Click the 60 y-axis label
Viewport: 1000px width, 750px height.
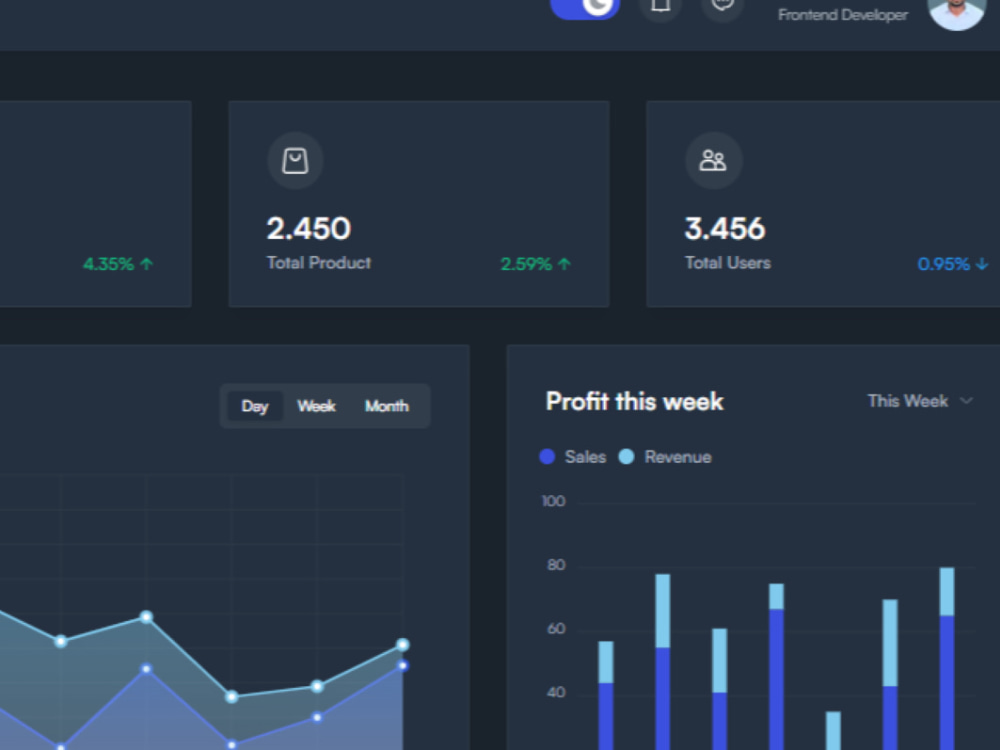[556, 629]
